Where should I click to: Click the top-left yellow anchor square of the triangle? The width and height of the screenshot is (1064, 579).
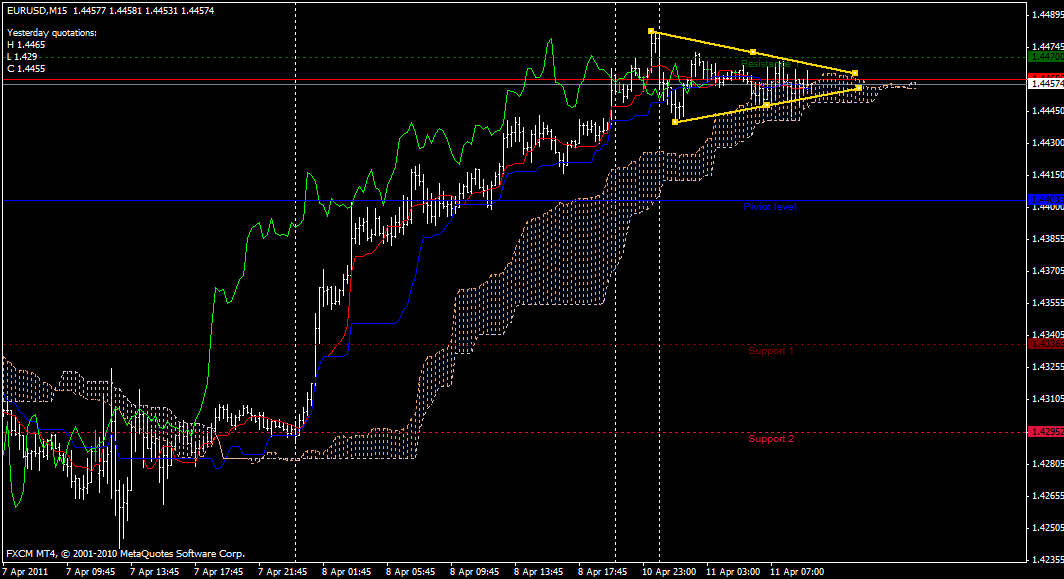pos(653,32)
